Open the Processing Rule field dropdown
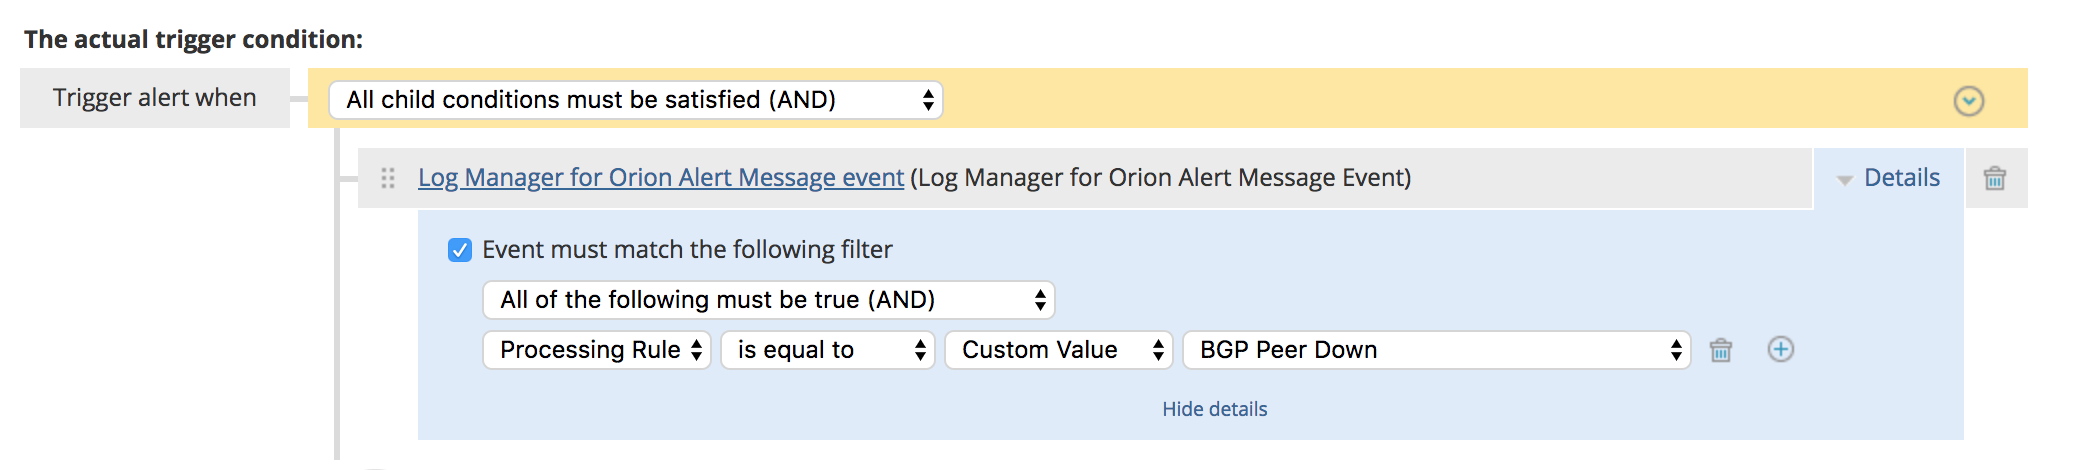Screen dimensions: 2084x470 point(597,350)
